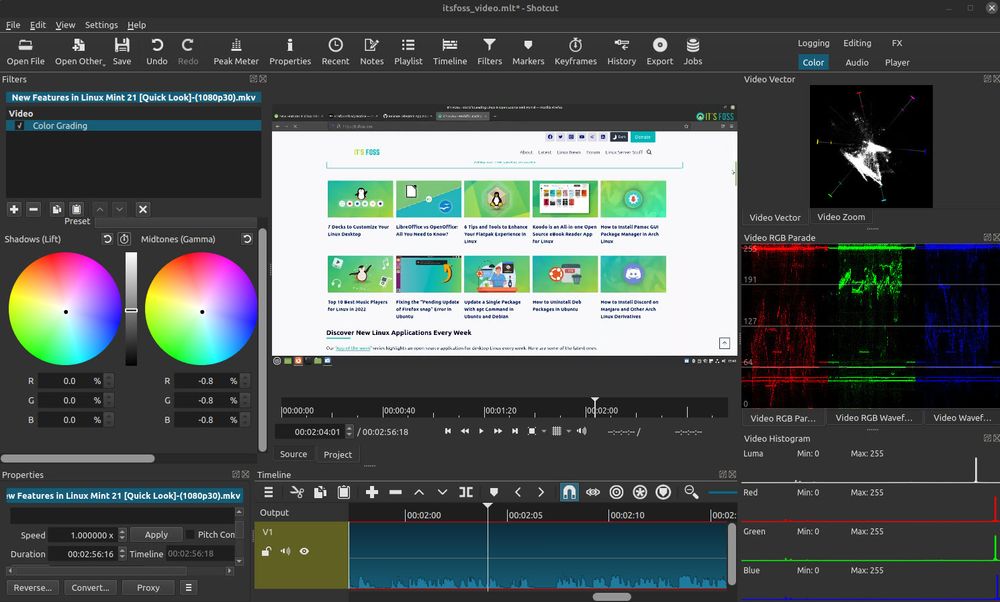Screen dimensions: 1000x602
Task: Open the grid display dropdown arrow
Action: pos(567,431)
